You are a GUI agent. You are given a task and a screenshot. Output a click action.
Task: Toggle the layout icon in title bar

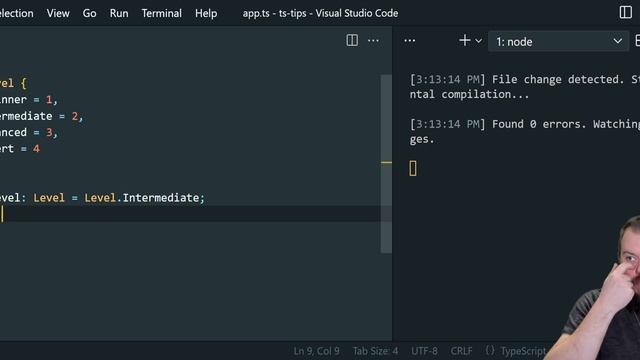click(625, 12)
